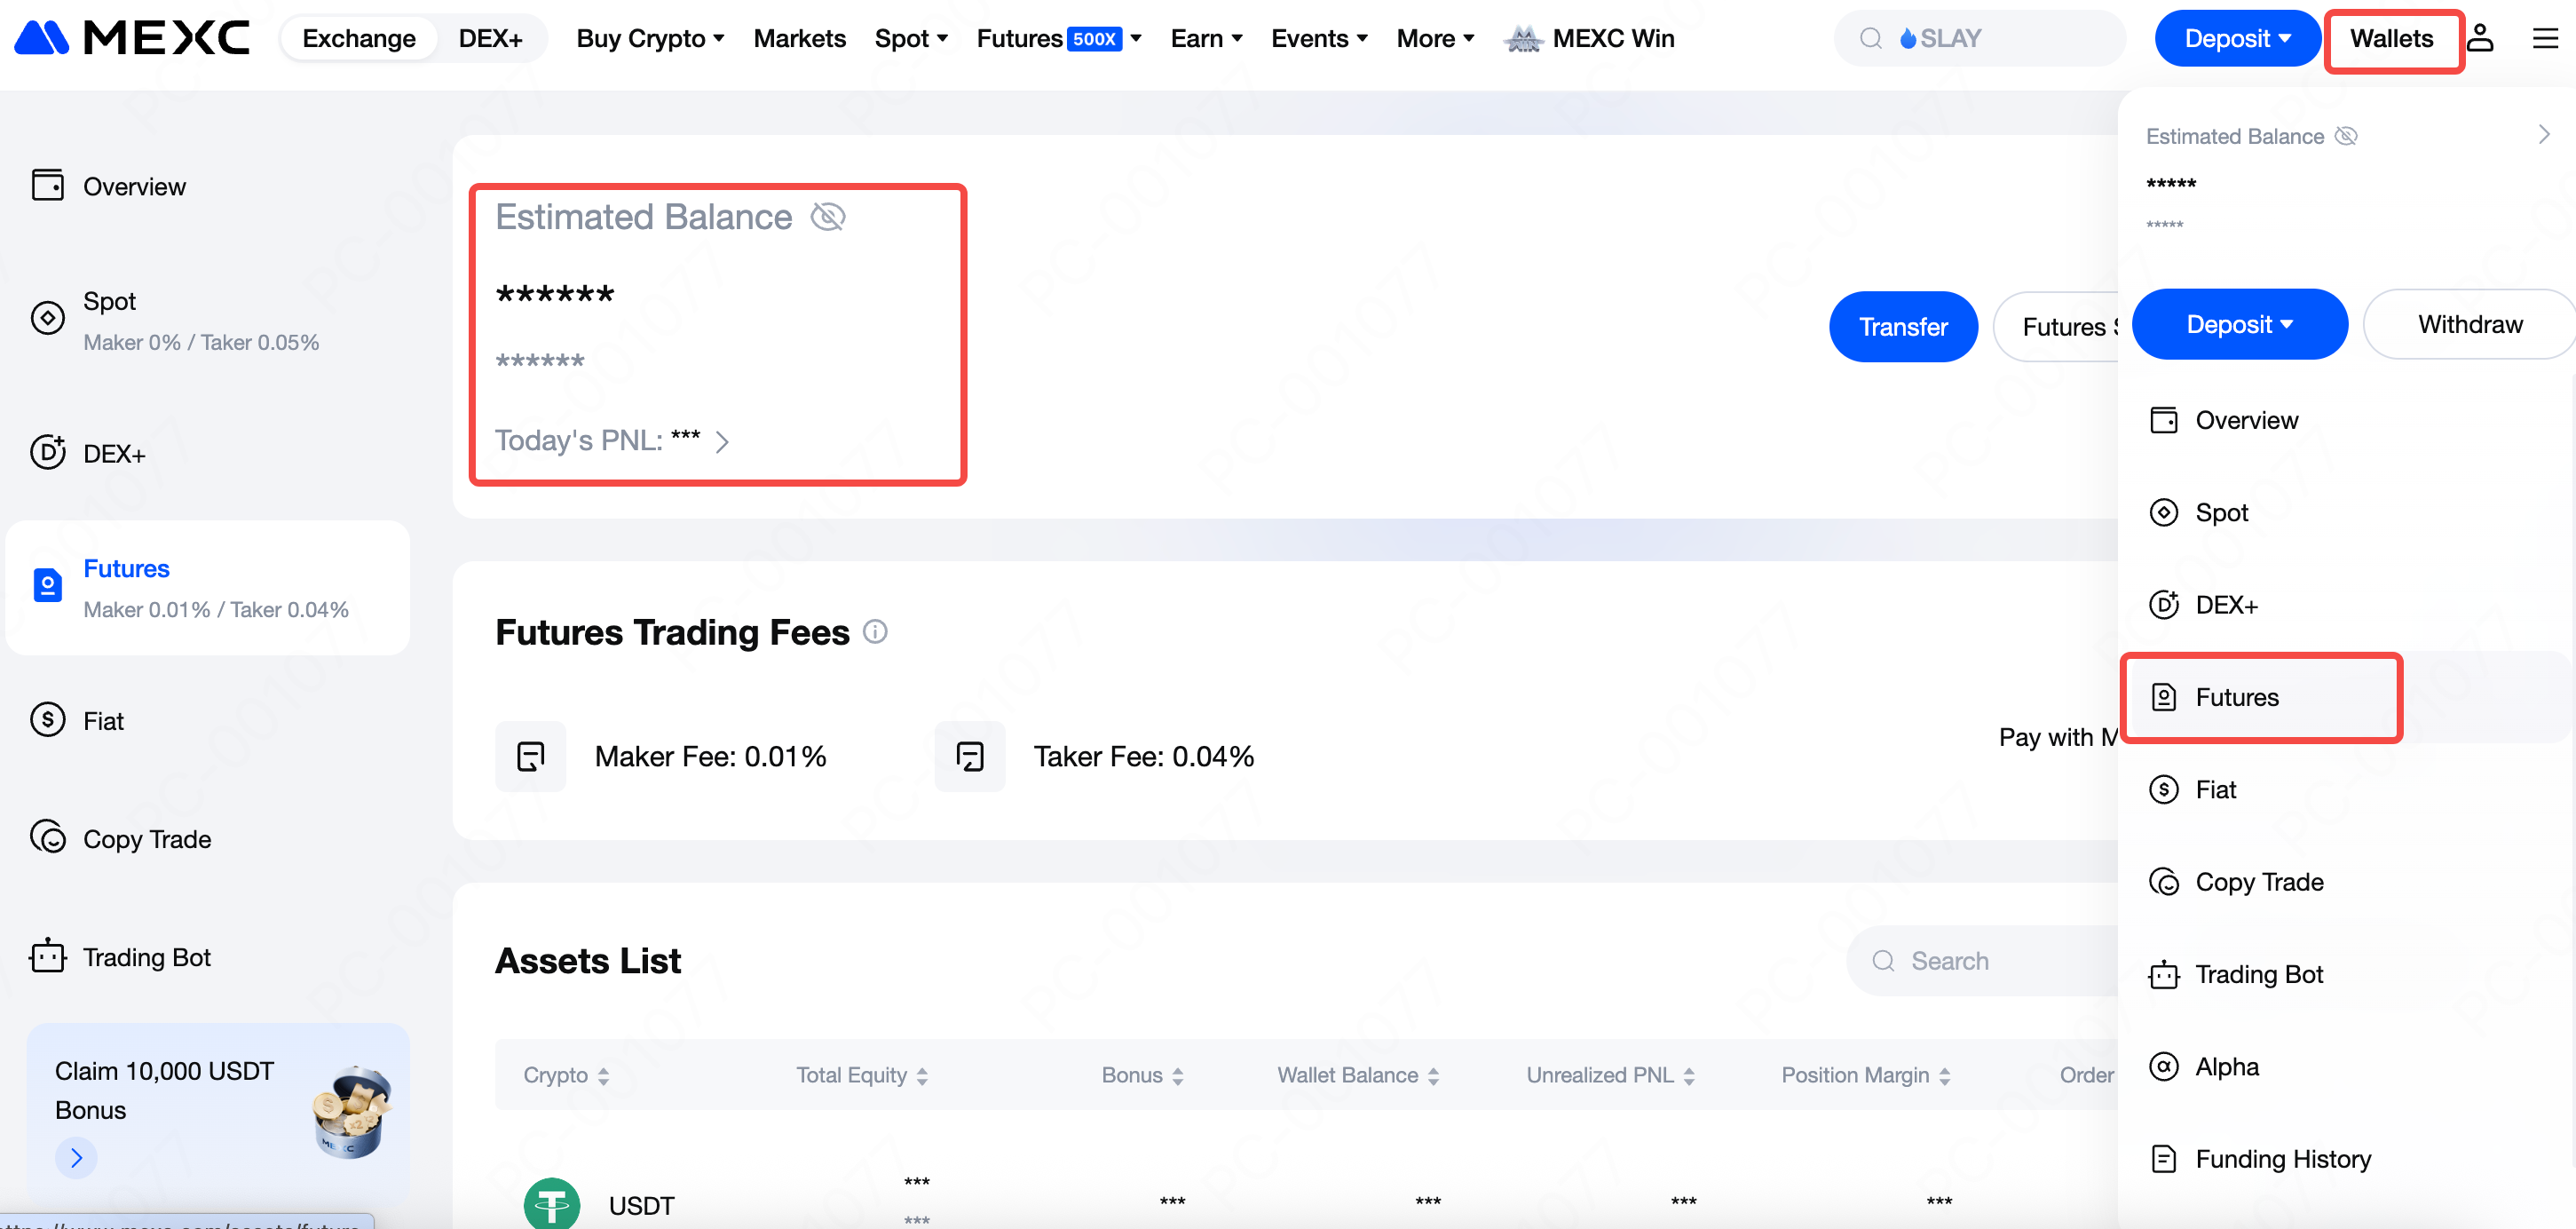Click the Transfer button
Viewport: 2576px width, 1229px height.
coord(1902,326)
